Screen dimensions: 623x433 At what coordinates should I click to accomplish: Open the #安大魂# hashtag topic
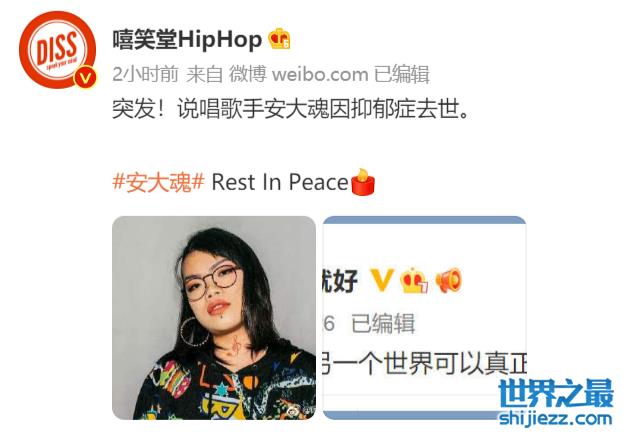tap(159, 182)
